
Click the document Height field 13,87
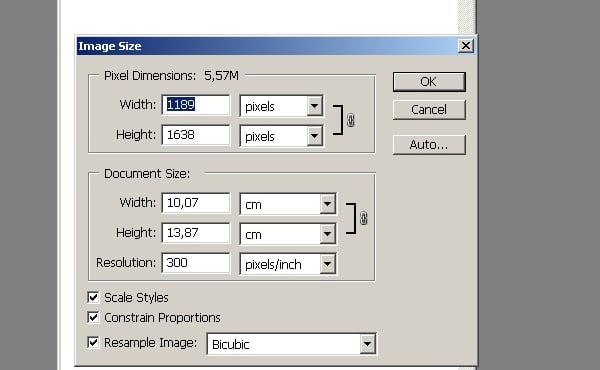click(196, 233)
